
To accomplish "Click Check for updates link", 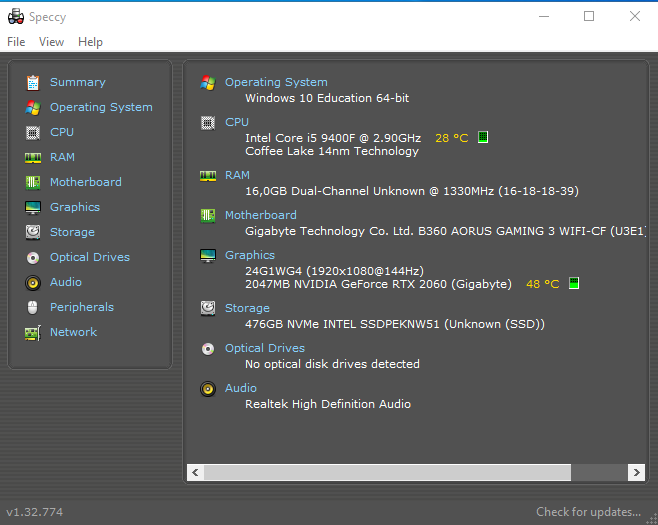I will (588, 512).
